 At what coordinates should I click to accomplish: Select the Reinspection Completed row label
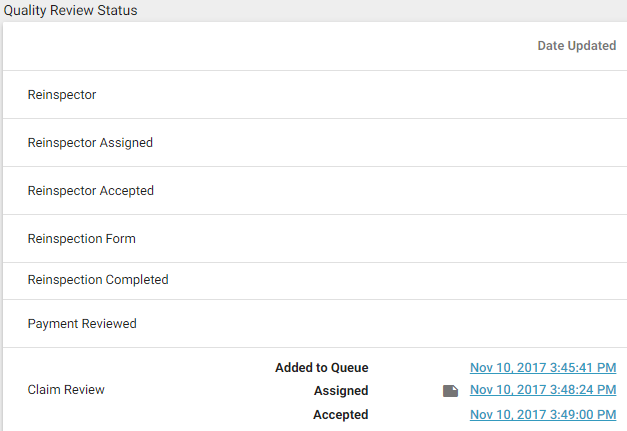tap(98, 280)
